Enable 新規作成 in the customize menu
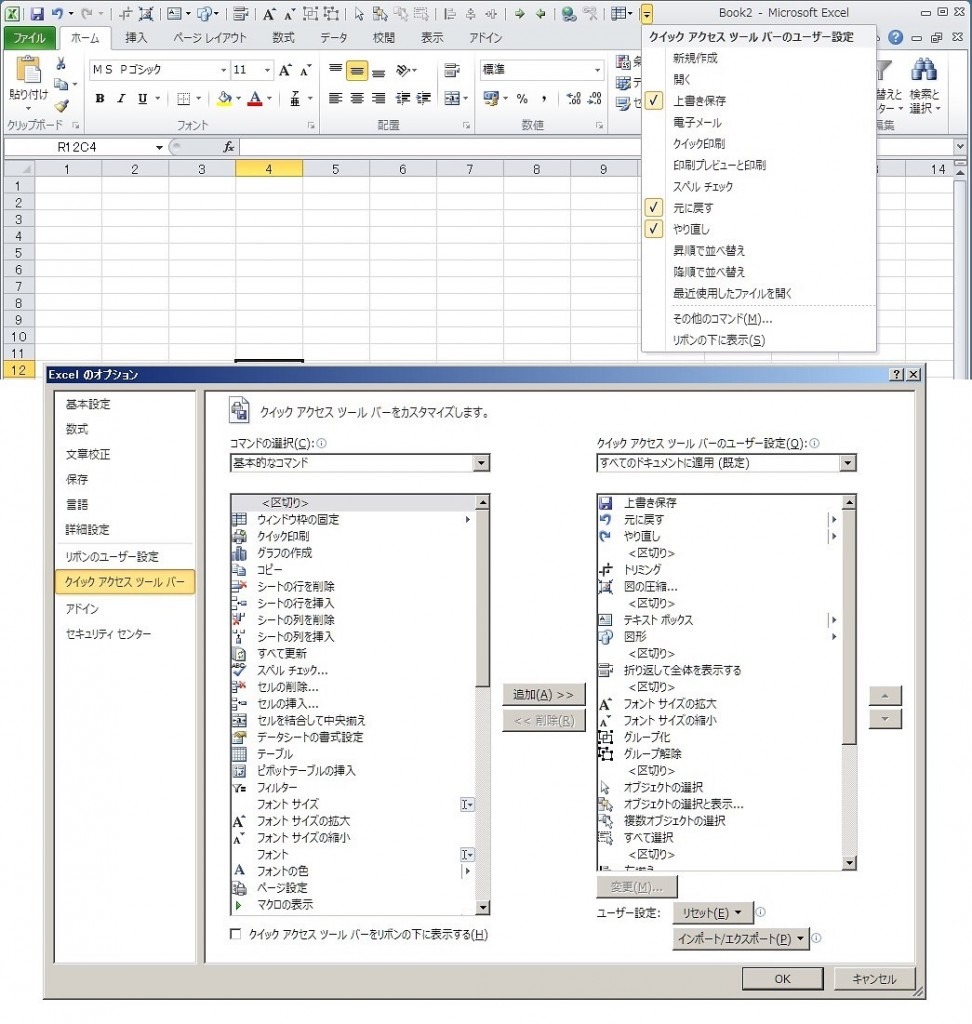Image resolution: width=972 pixels, height=1024 pixels. point(759,58)
